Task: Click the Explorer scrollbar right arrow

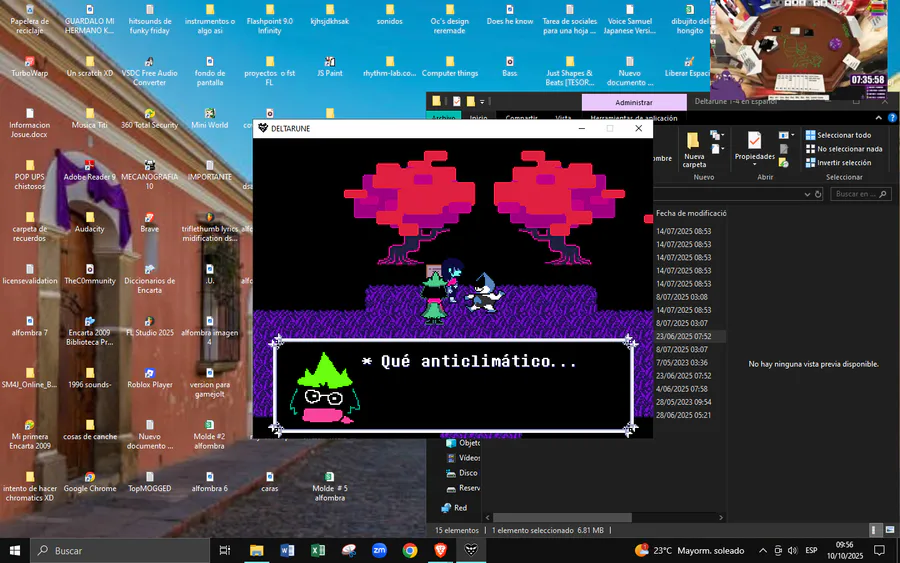Action: 721,517
